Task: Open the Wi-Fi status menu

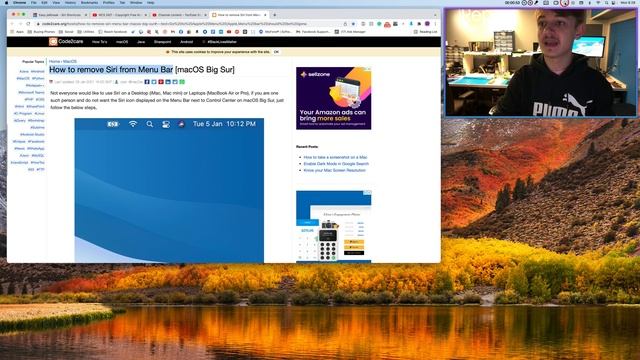Action: coord(598,2)
